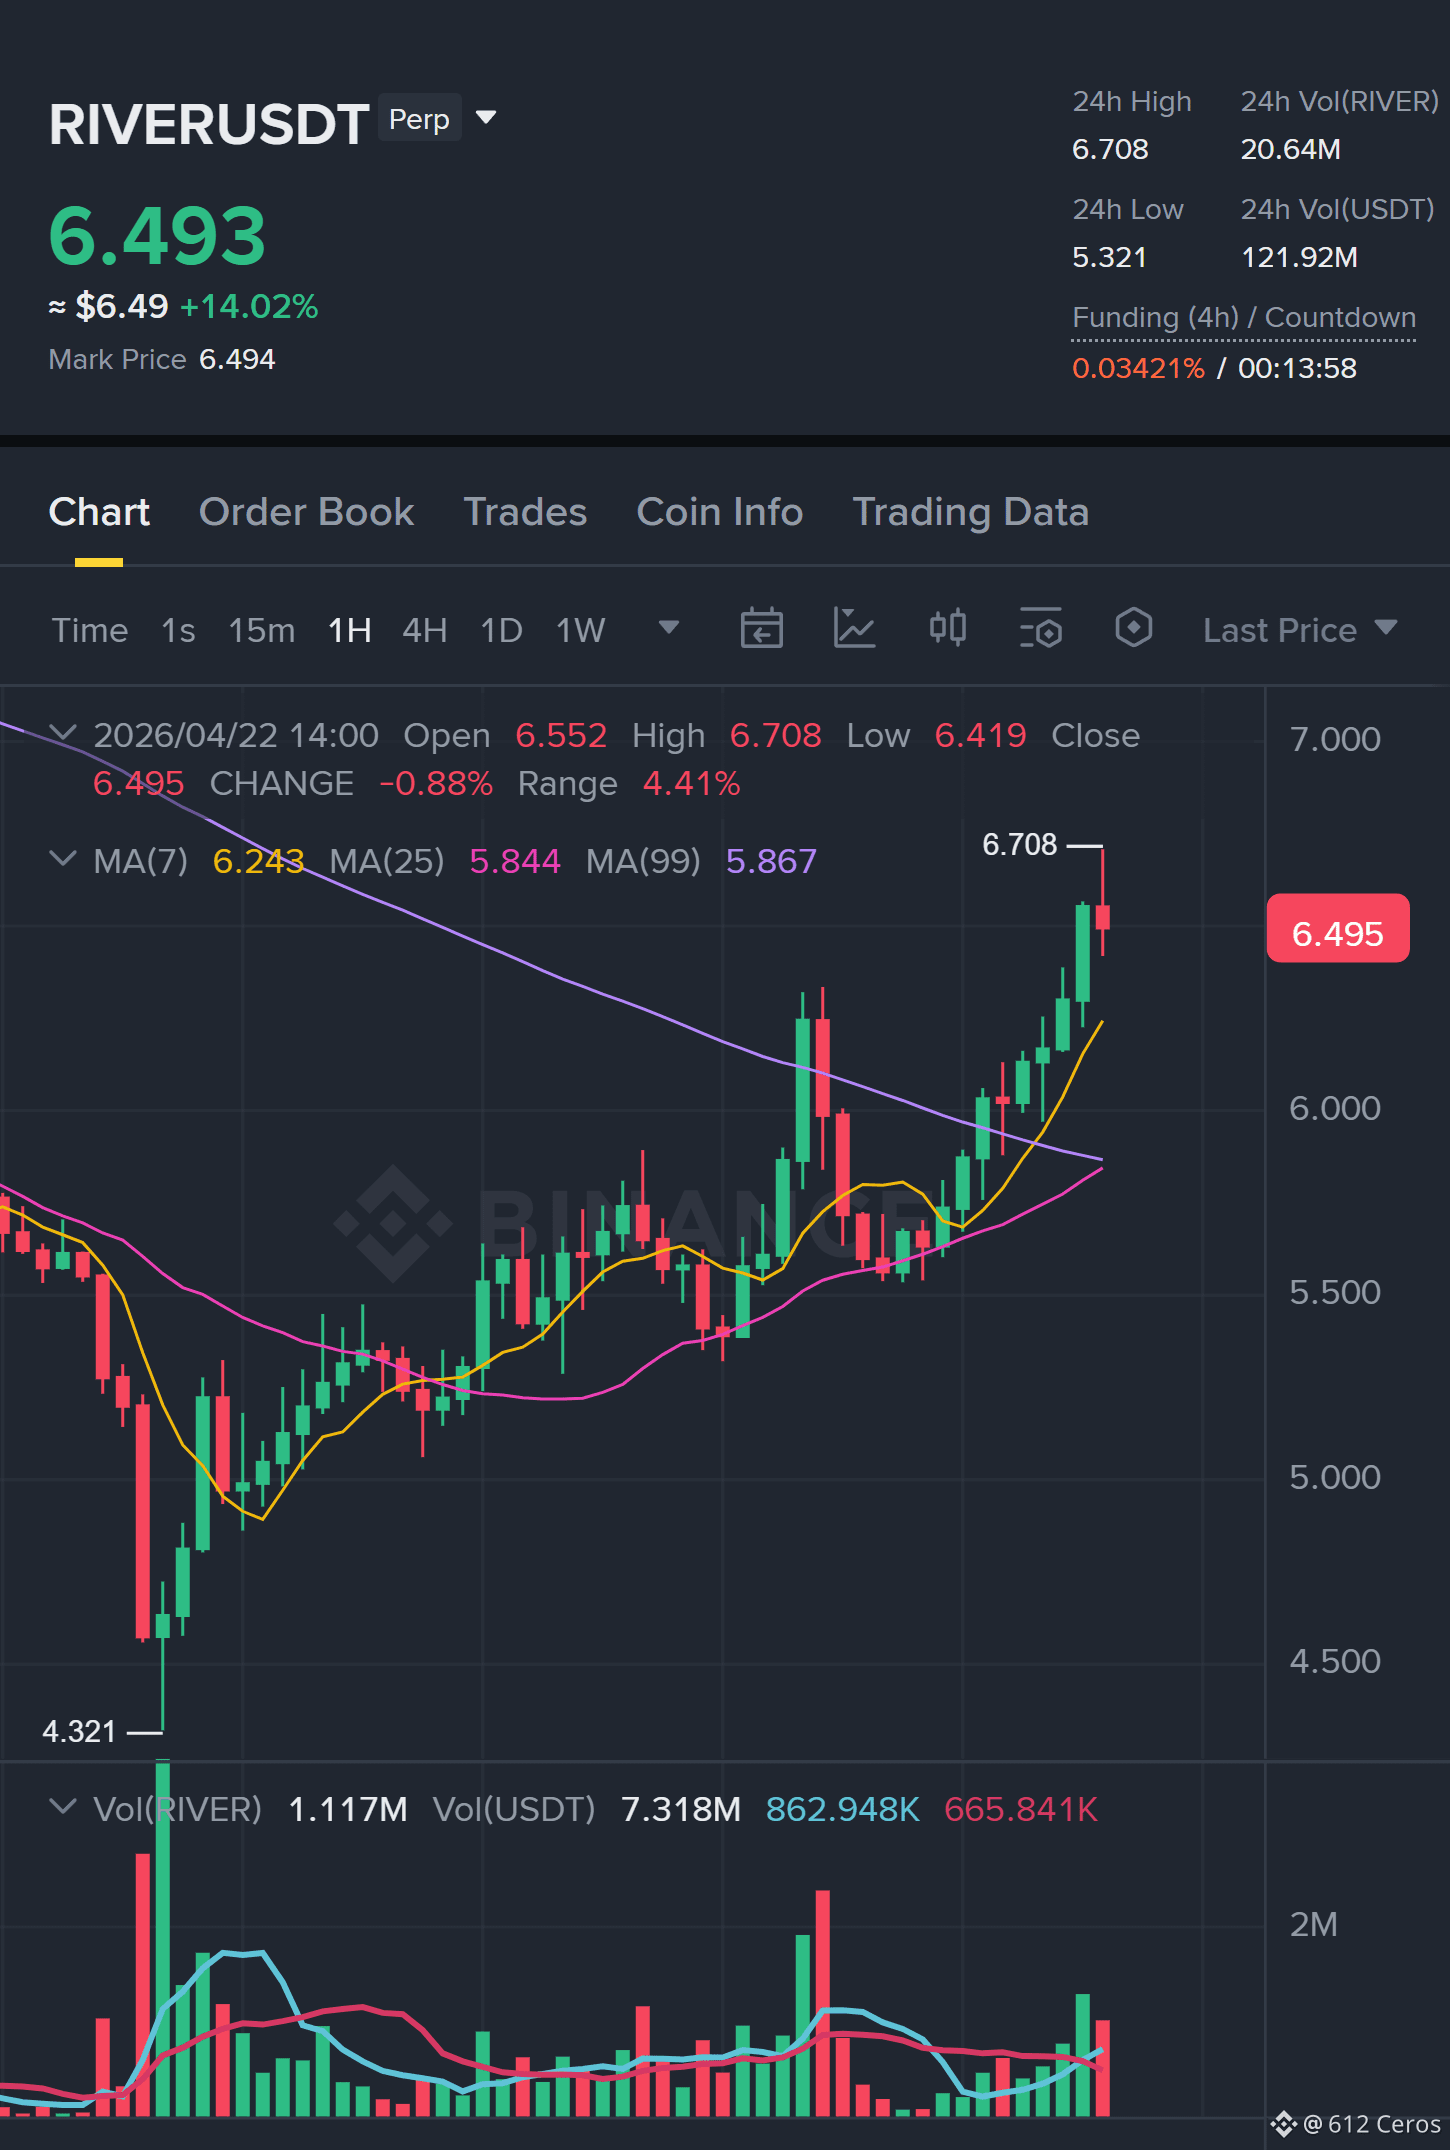Open the chart display settings icon
The height and width of the screenshot is (2150, 1450).
point(1041,629)
